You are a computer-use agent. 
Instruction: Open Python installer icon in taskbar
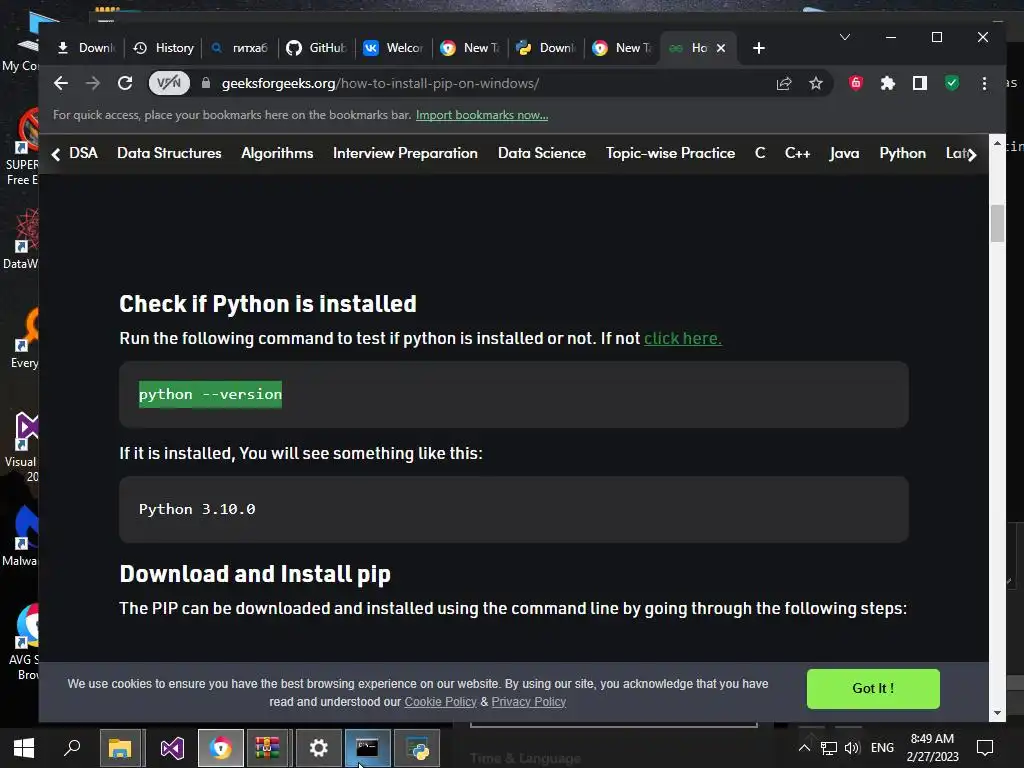417,748
